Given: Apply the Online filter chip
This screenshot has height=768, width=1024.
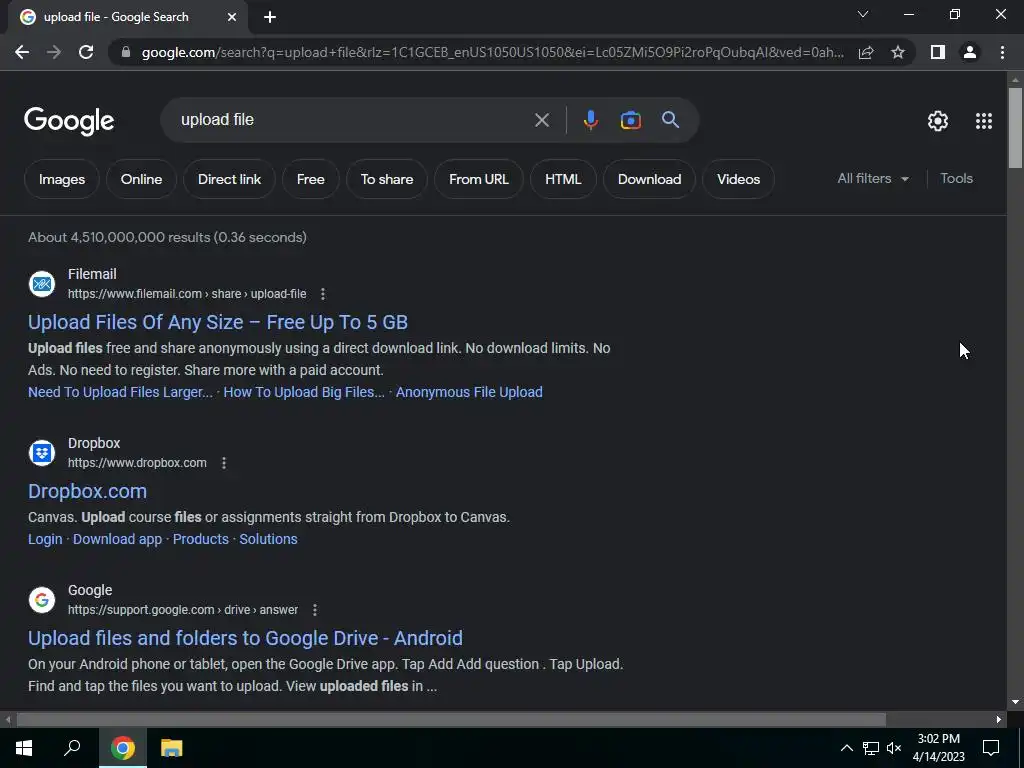Looking at the screenshot, I should coord(141,179).
